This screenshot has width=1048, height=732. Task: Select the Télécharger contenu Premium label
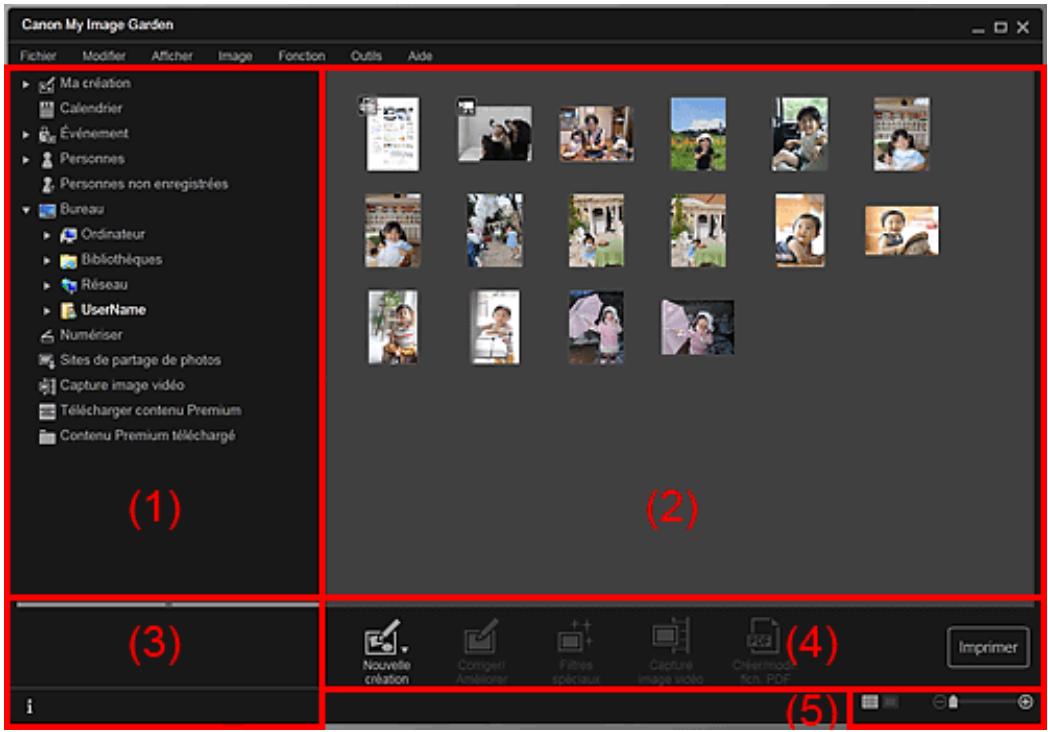pos(150,410)
